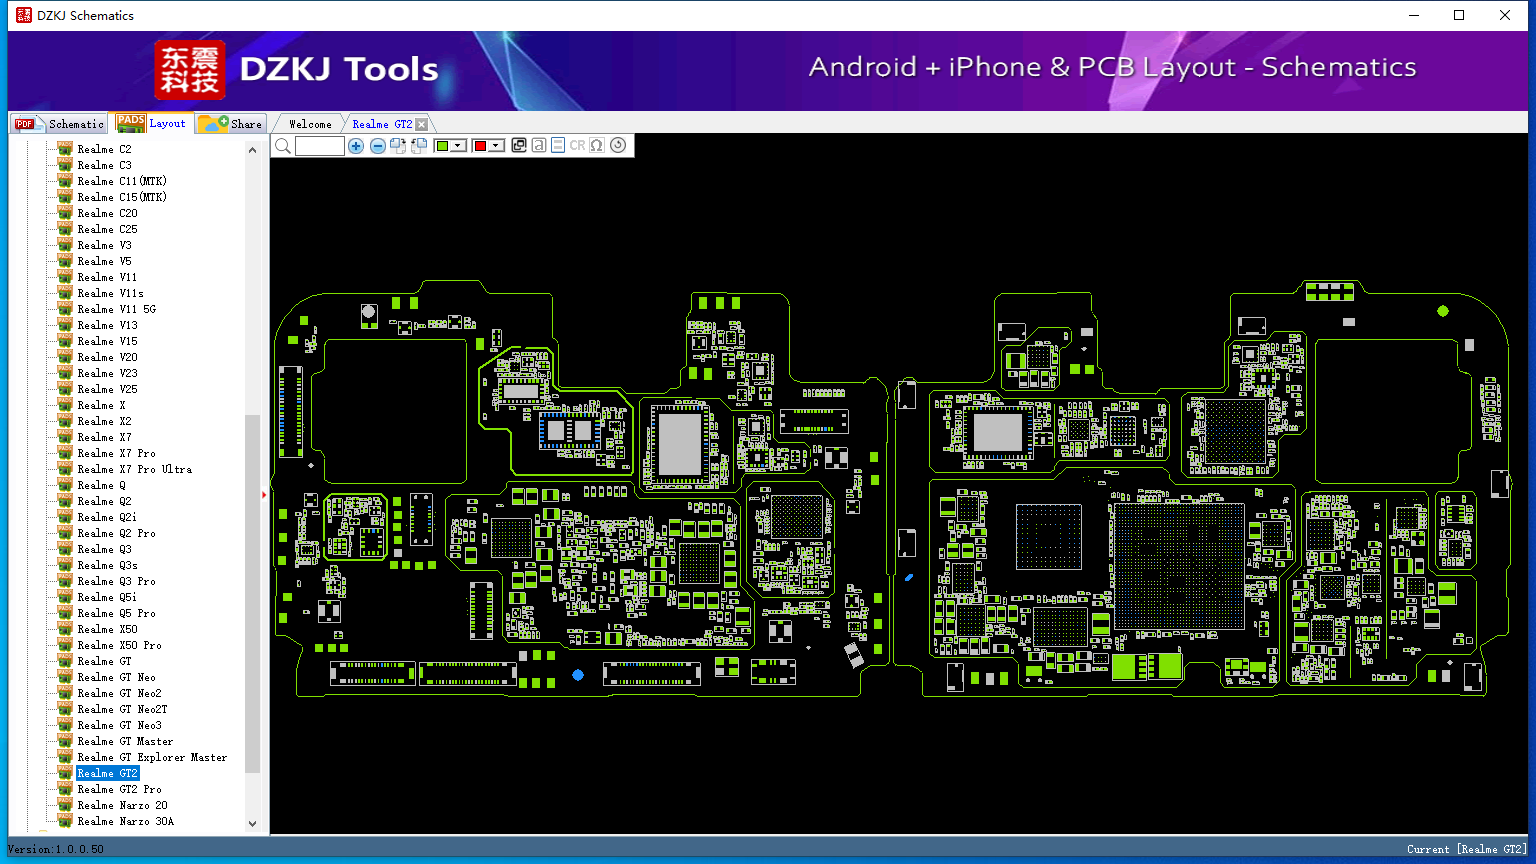Pick Realme V20 in the tree
Image resolution: width=1536 pixels, height=864 pixels.
point(108,357)
